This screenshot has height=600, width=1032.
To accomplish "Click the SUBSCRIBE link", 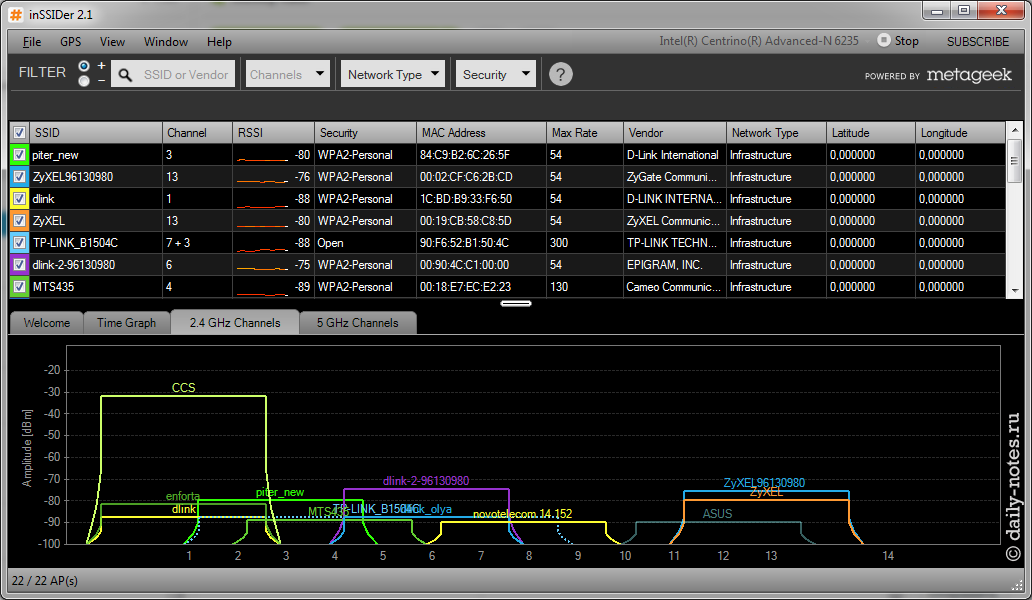I will click(x=977, y=42).
